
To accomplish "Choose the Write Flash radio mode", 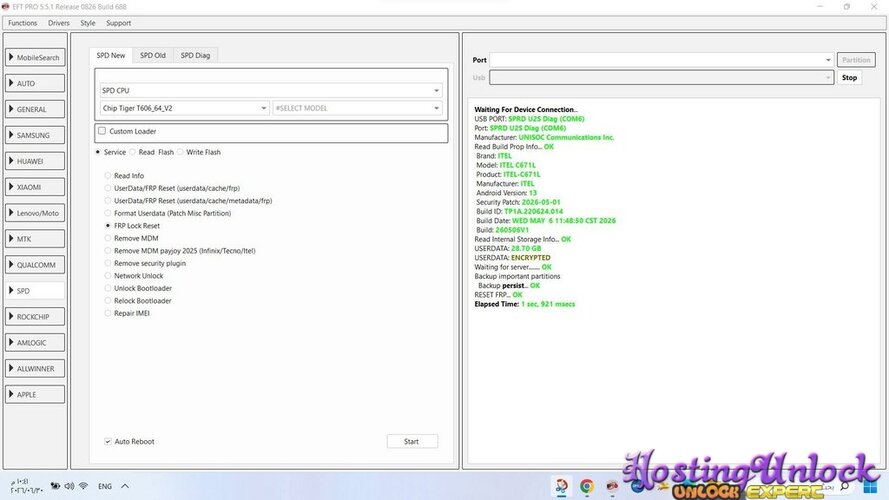I will point(180,152).
